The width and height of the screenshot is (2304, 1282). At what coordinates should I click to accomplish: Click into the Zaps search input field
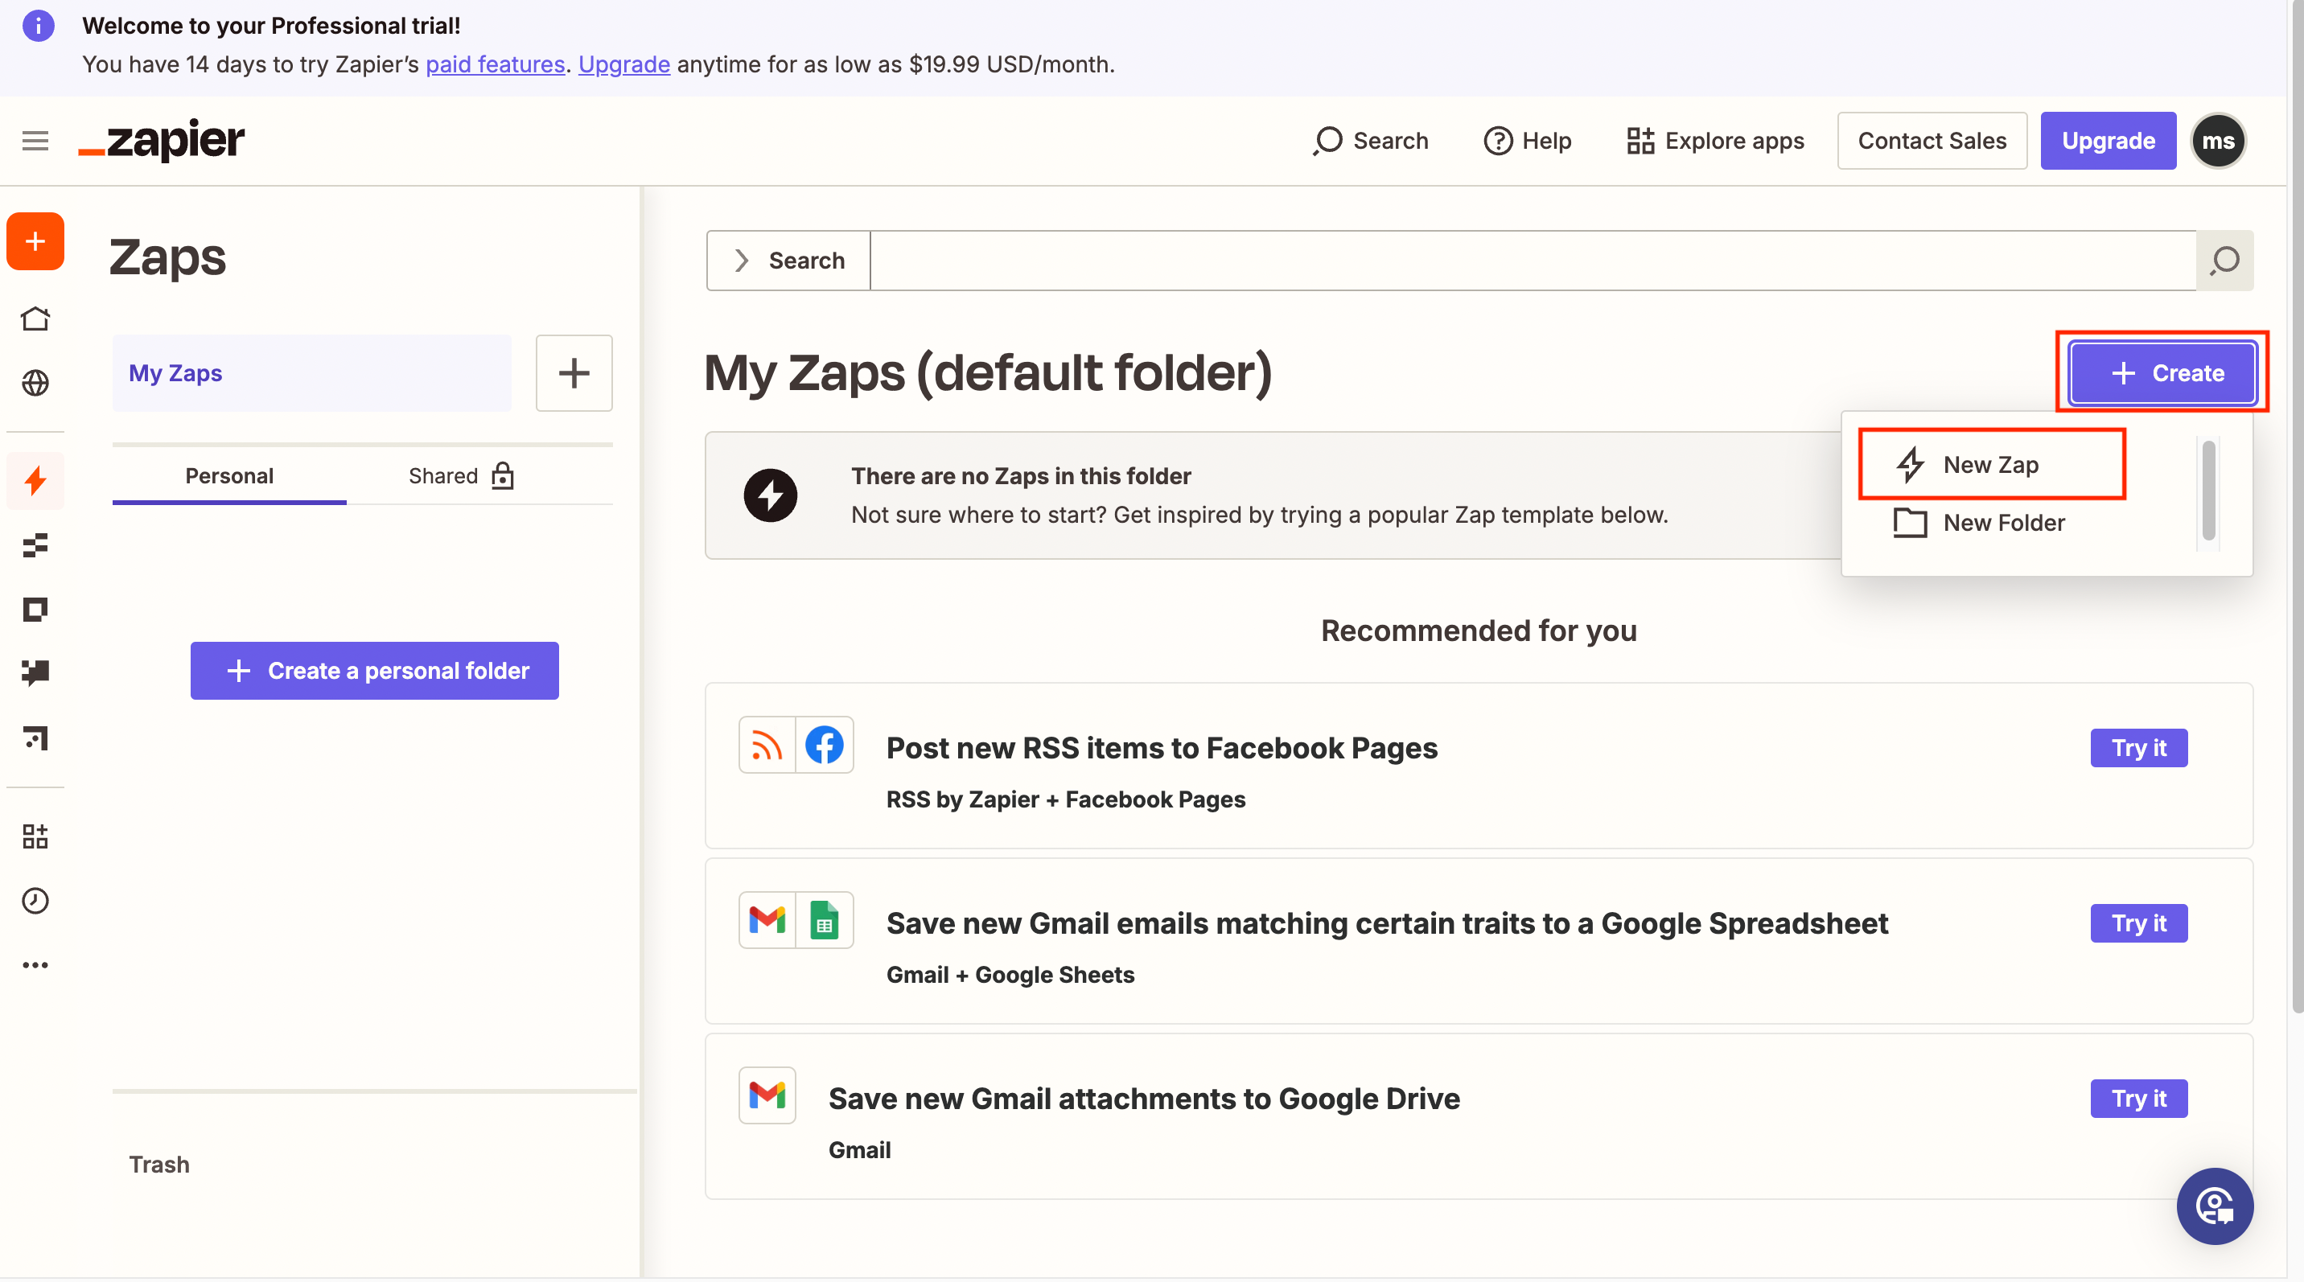coord(1532,261)
